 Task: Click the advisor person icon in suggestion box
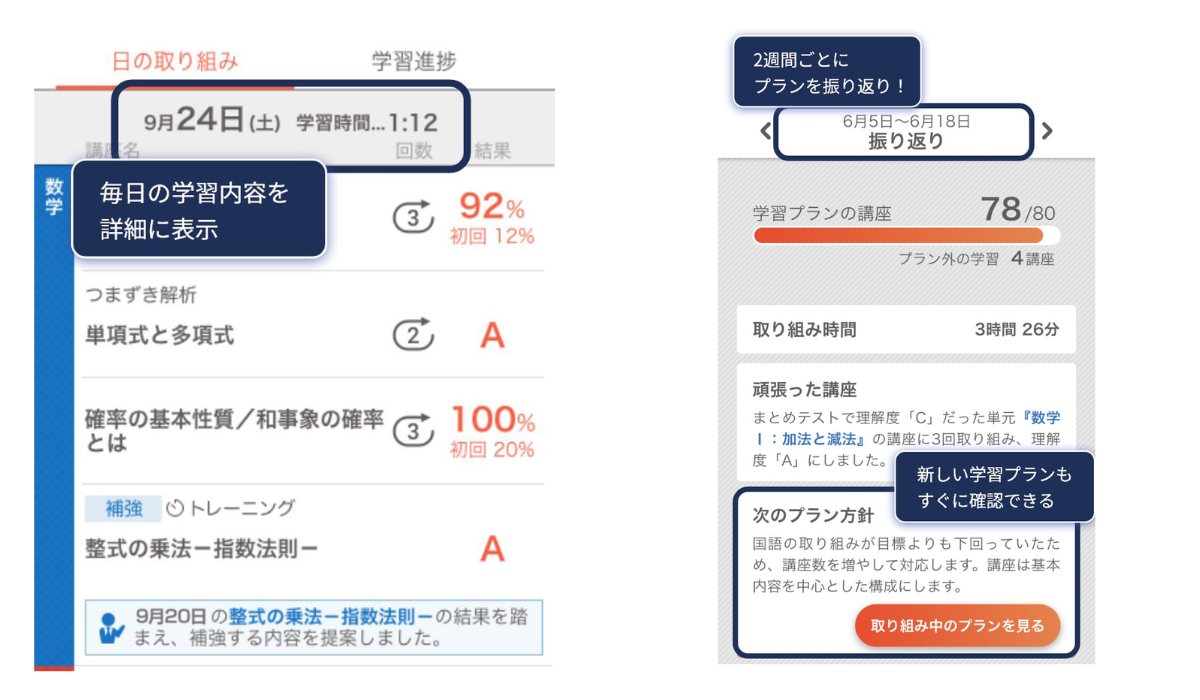pos(112,628)
